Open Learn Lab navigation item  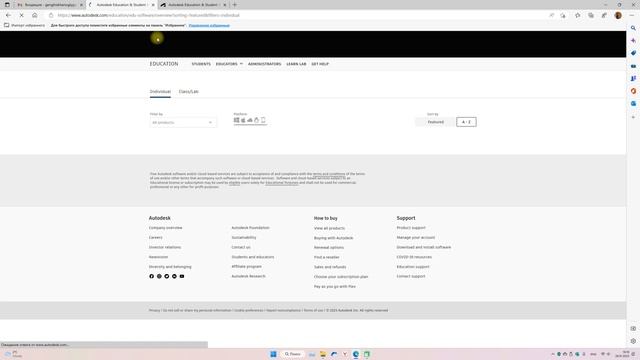point(296,64)
